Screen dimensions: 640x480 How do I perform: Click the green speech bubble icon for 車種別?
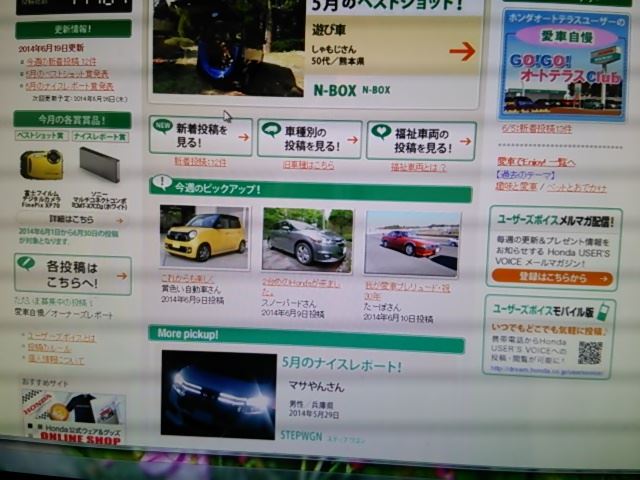(271, 130)
